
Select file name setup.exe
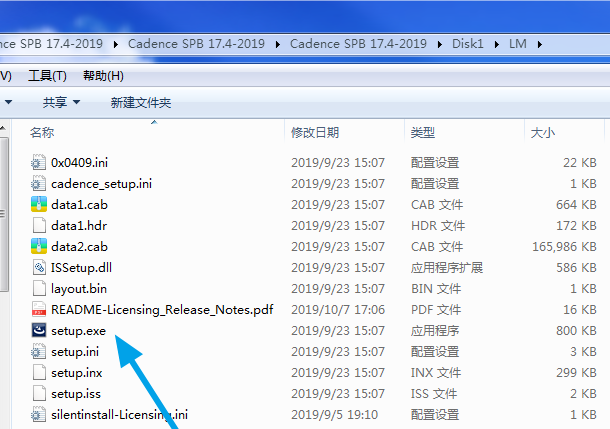79,331
